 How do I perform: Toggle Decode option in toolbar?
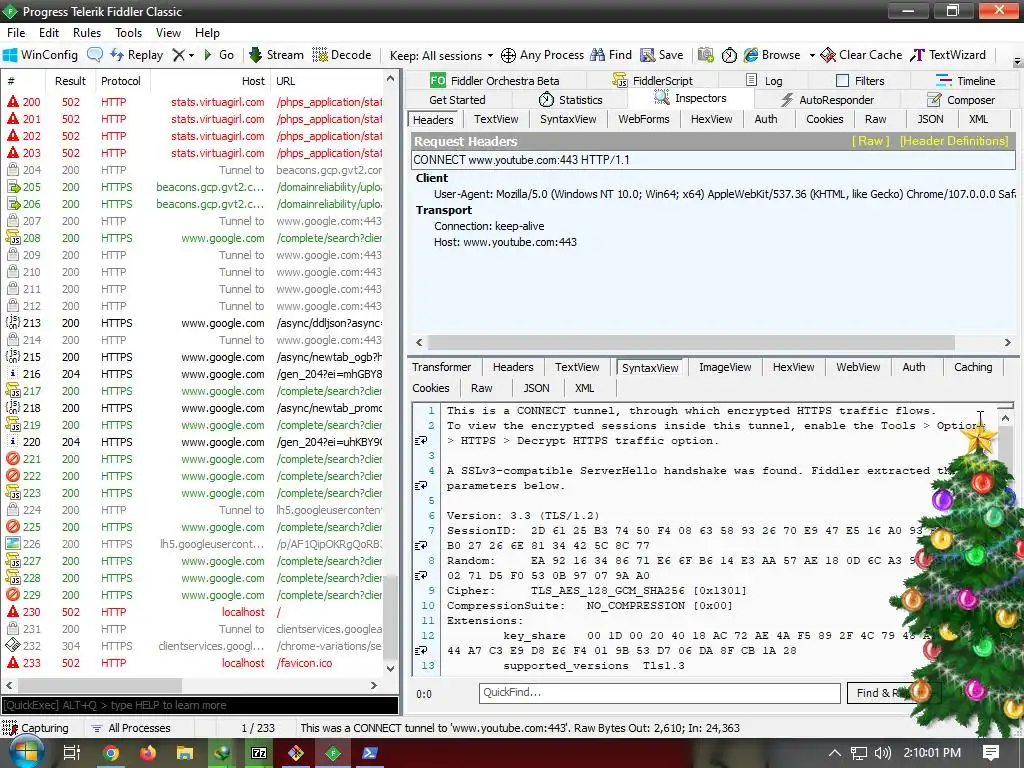pos(342,55)
